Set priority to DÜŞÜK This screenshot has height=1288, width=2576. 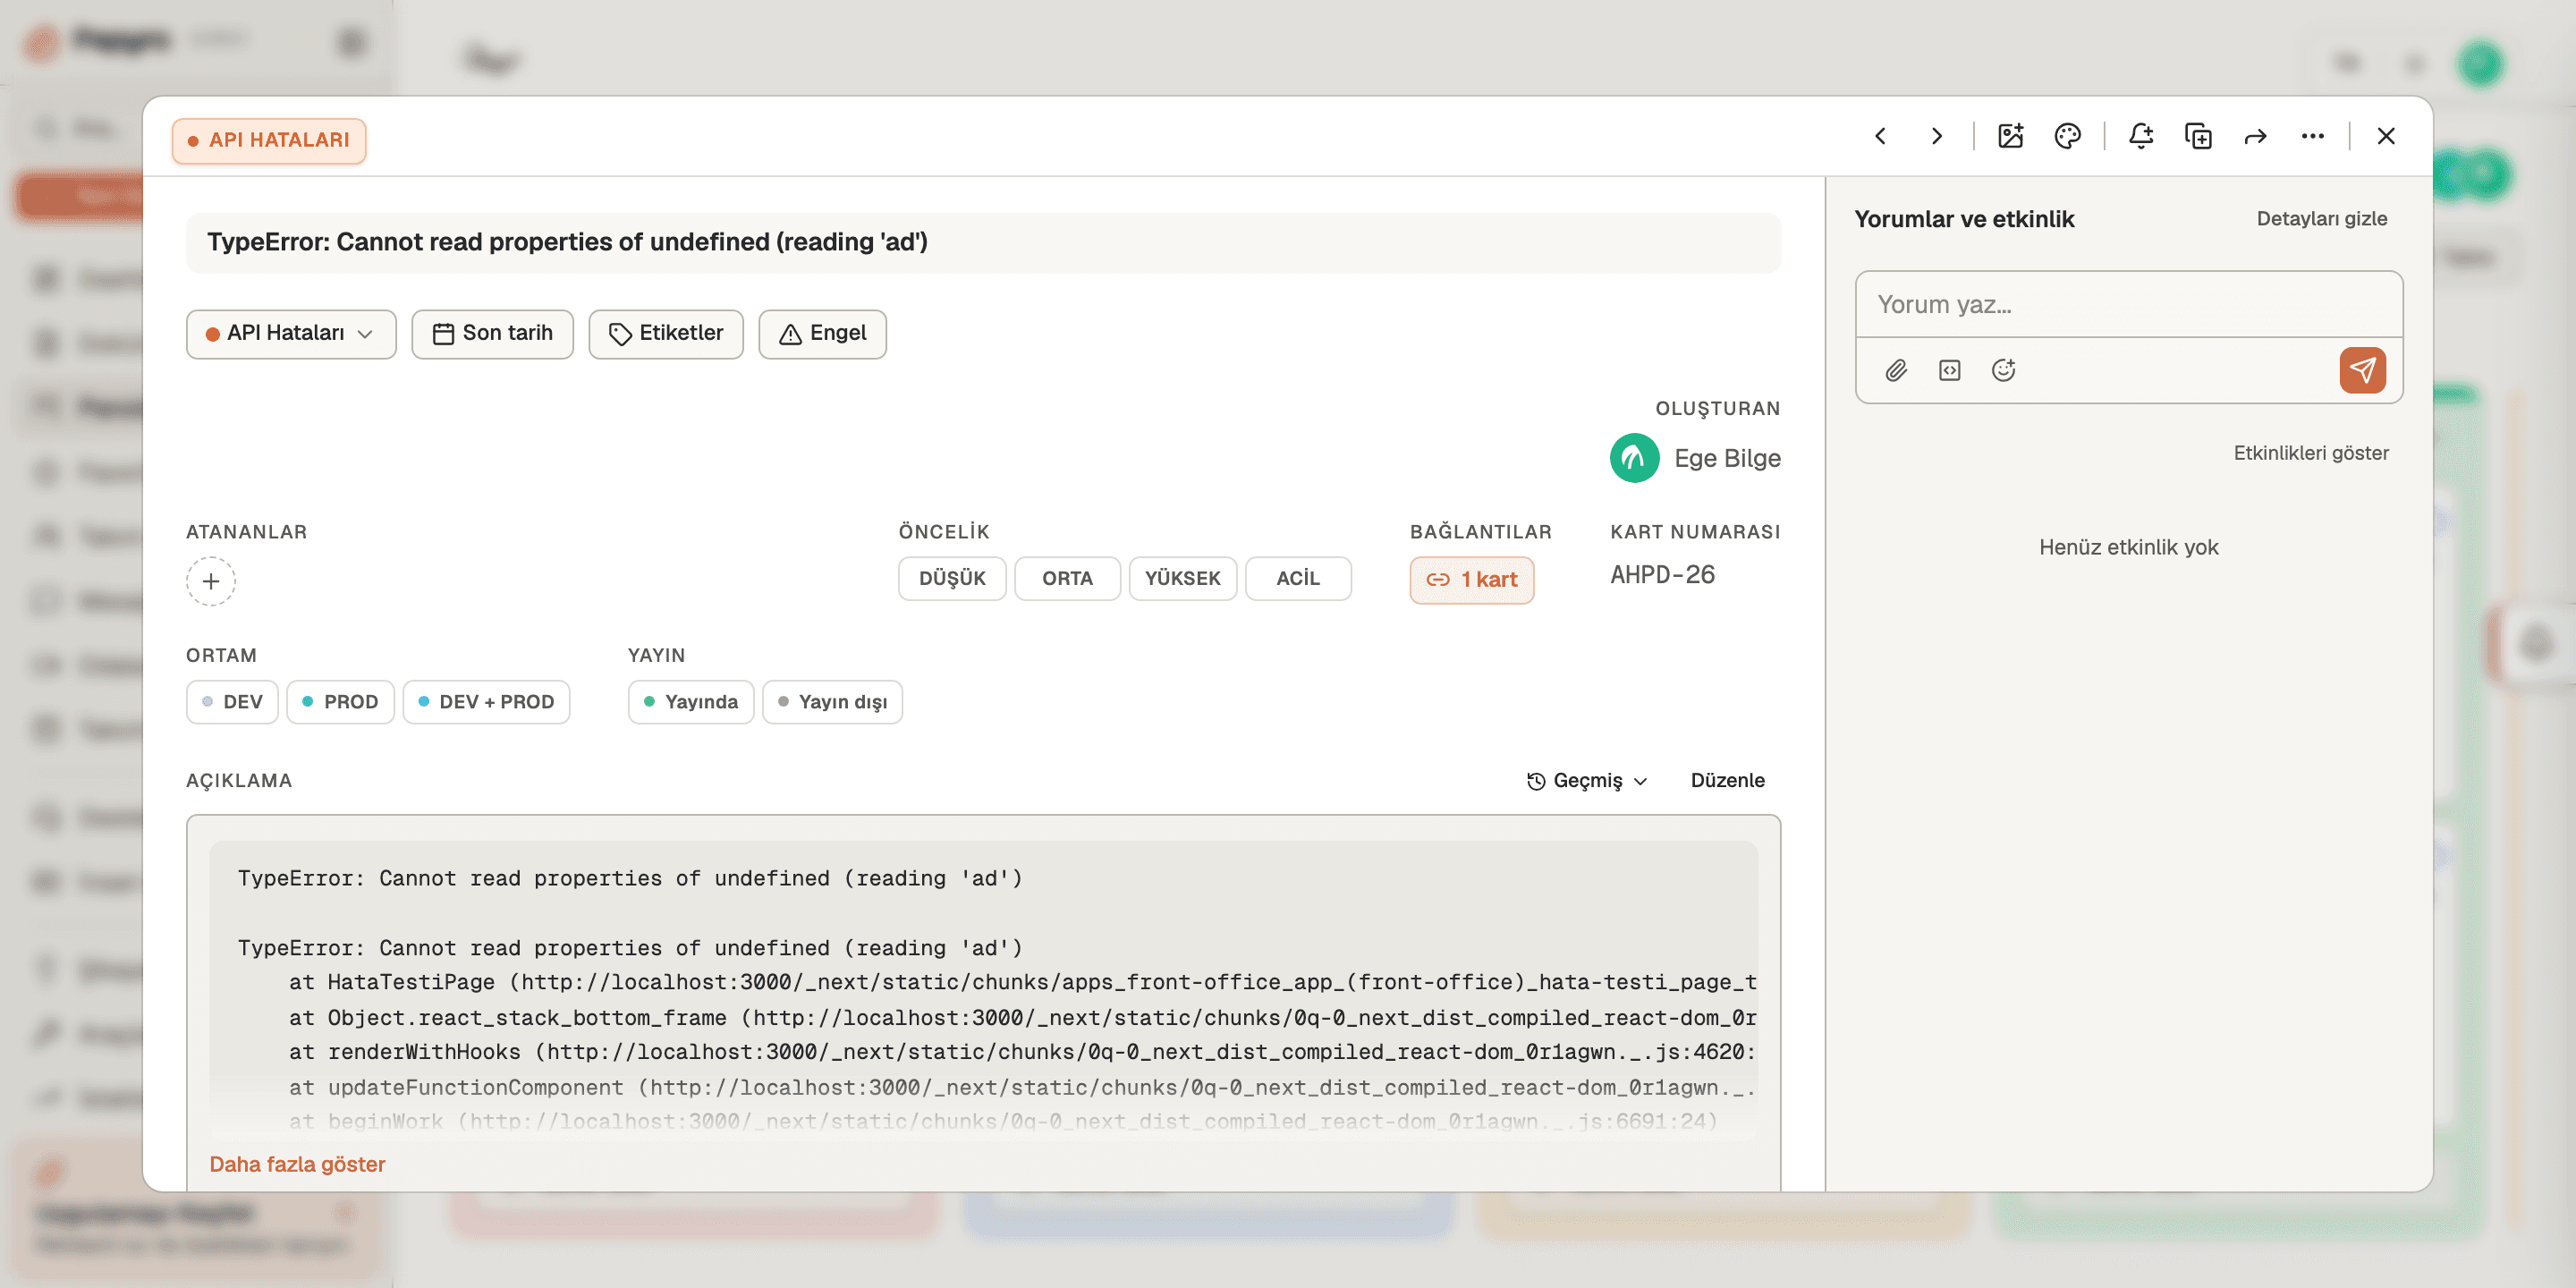(952, 579)
